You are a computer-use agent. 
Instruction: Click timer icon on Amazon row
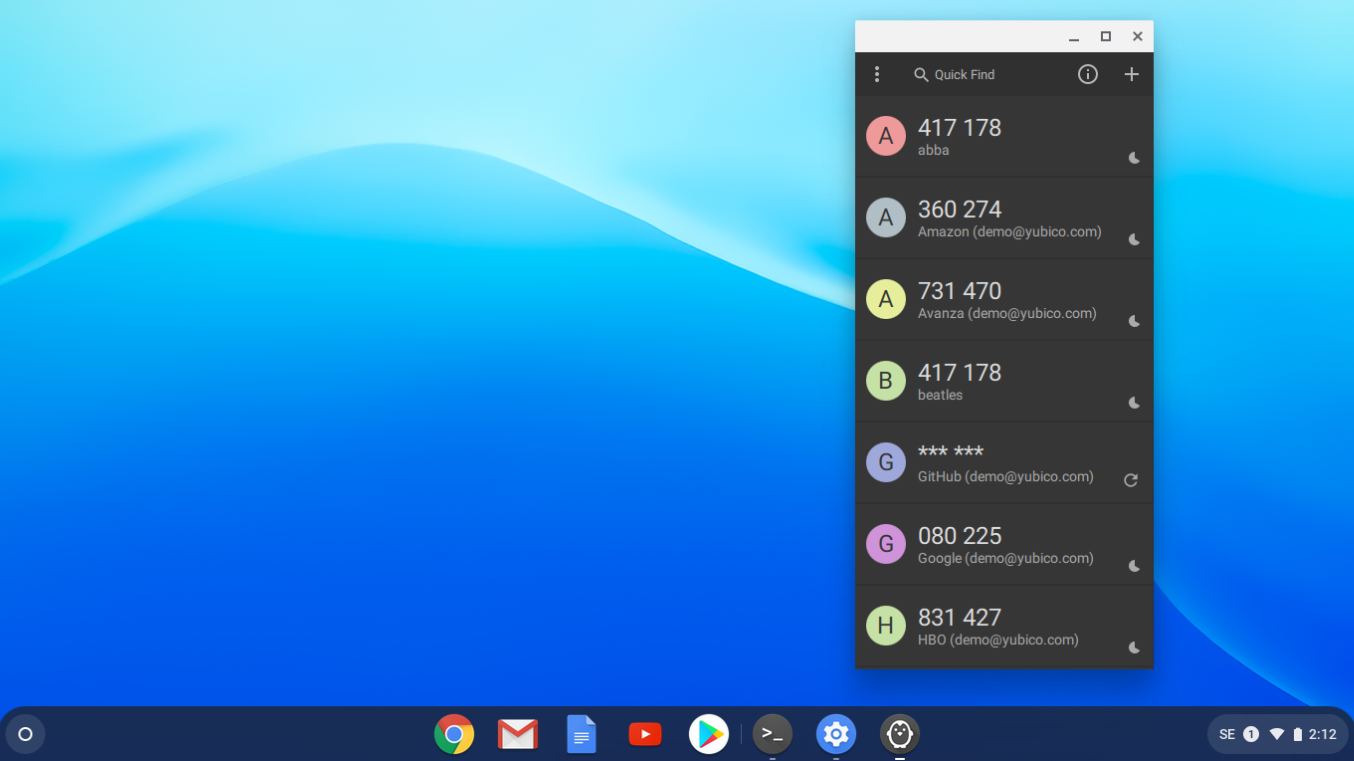[1134, 240]
